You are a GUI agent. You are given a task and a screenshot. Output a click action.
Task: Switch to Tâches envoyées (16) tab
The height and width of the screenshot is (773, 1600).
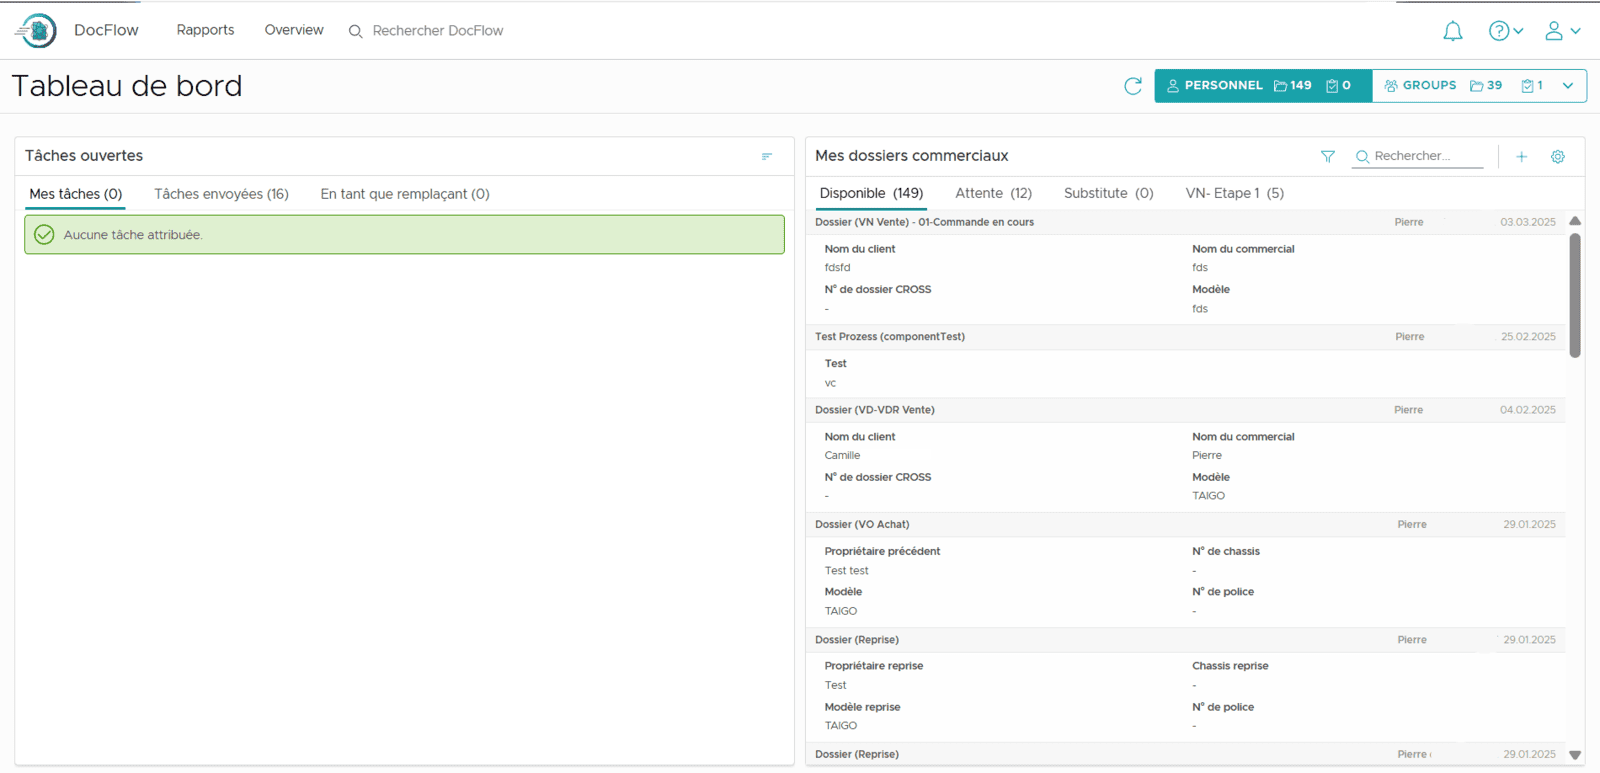point(221,194)
